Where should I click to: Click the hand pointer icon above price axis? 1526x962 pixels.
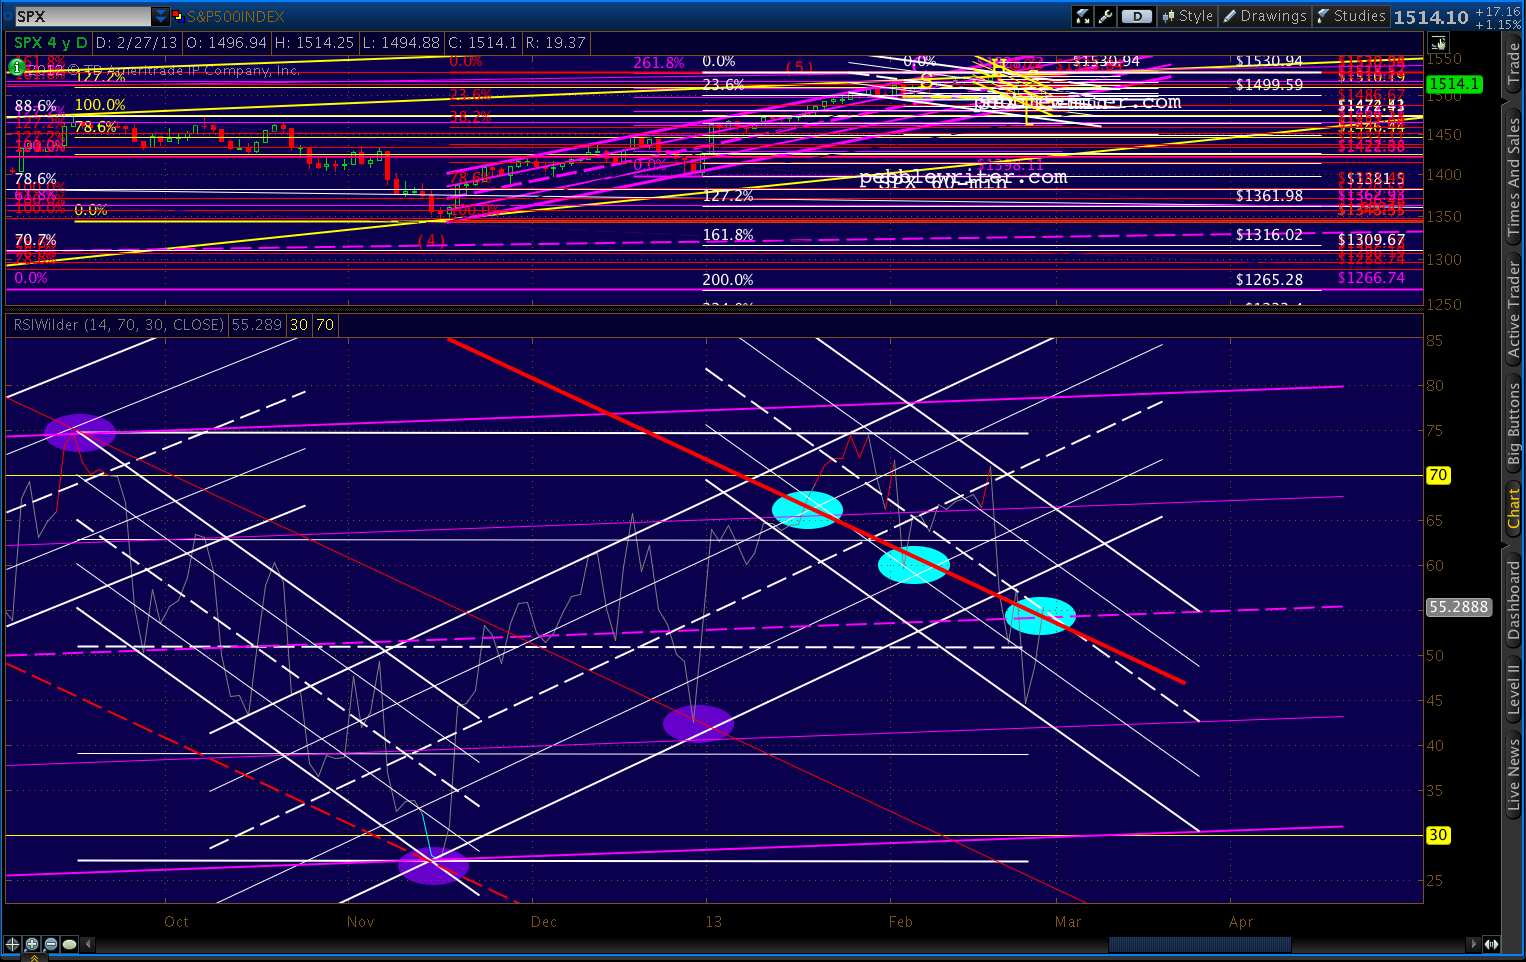coord(1438,43)
